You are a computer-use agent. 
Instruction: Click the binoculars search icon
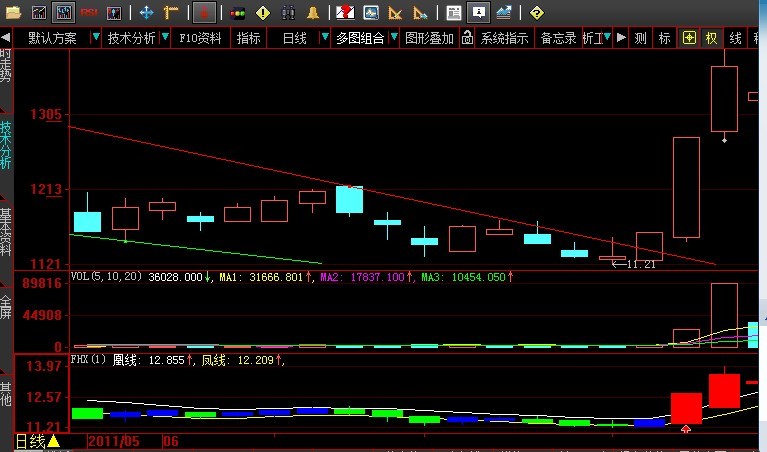click(288, 13)
